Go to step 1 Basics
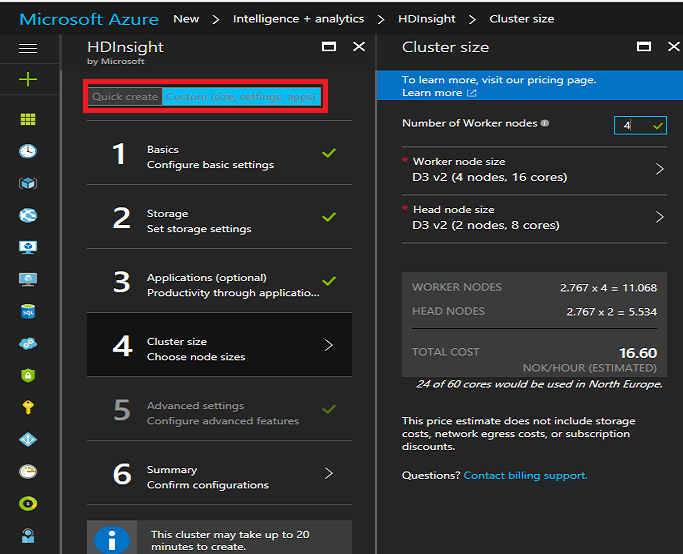 219,154
